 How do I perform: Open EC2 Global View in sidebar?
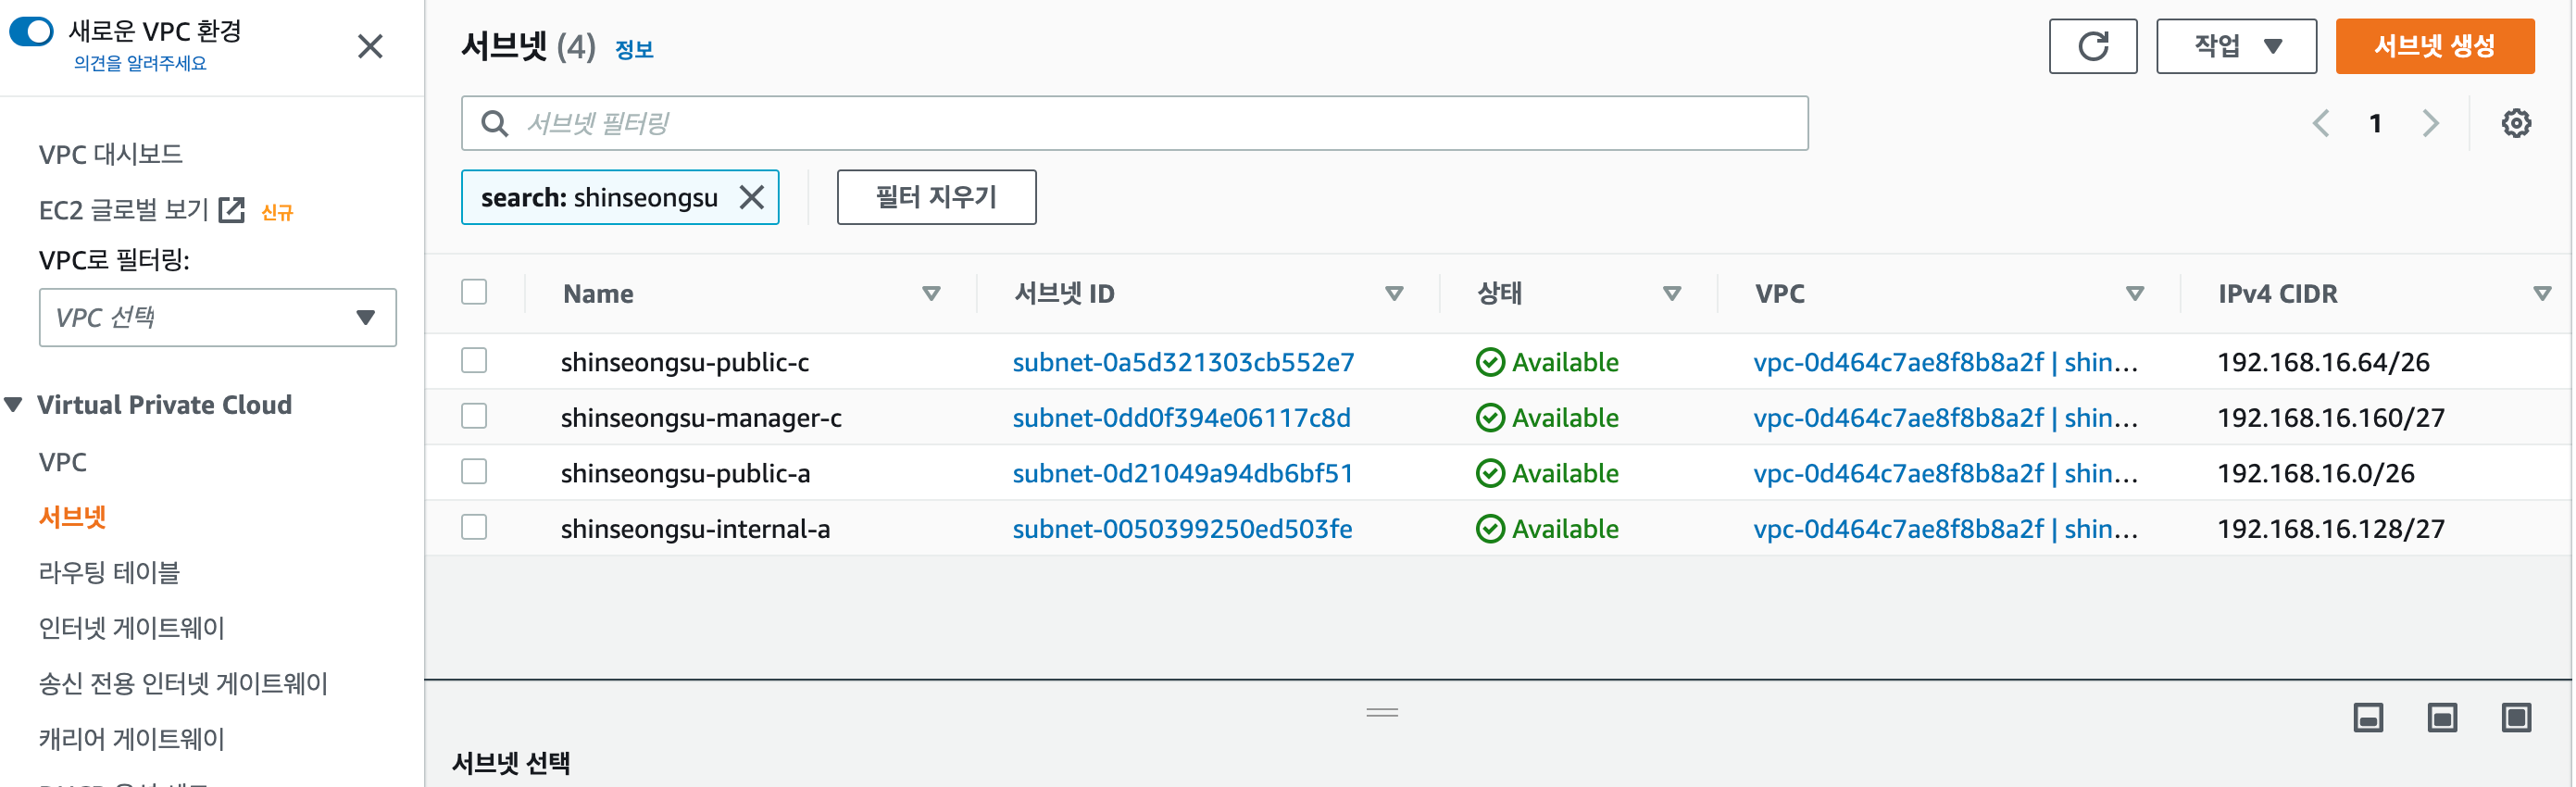pos(123,210)
